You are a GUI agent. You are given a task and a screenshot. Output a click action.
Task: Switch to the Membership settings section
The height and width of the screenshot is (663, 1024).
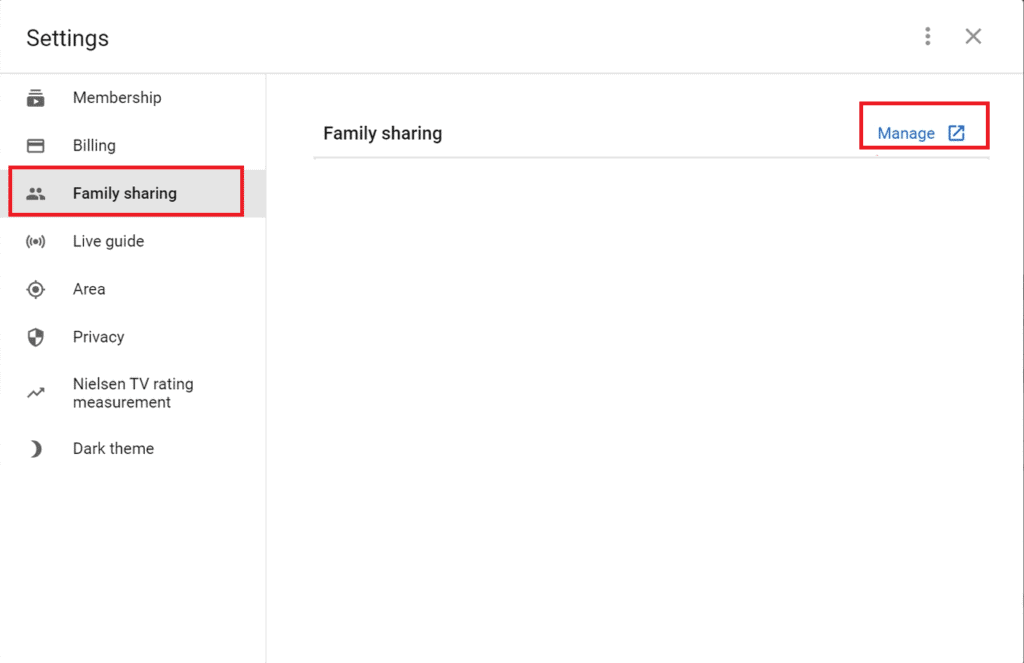pyautogui.click(x=117, y=97)
